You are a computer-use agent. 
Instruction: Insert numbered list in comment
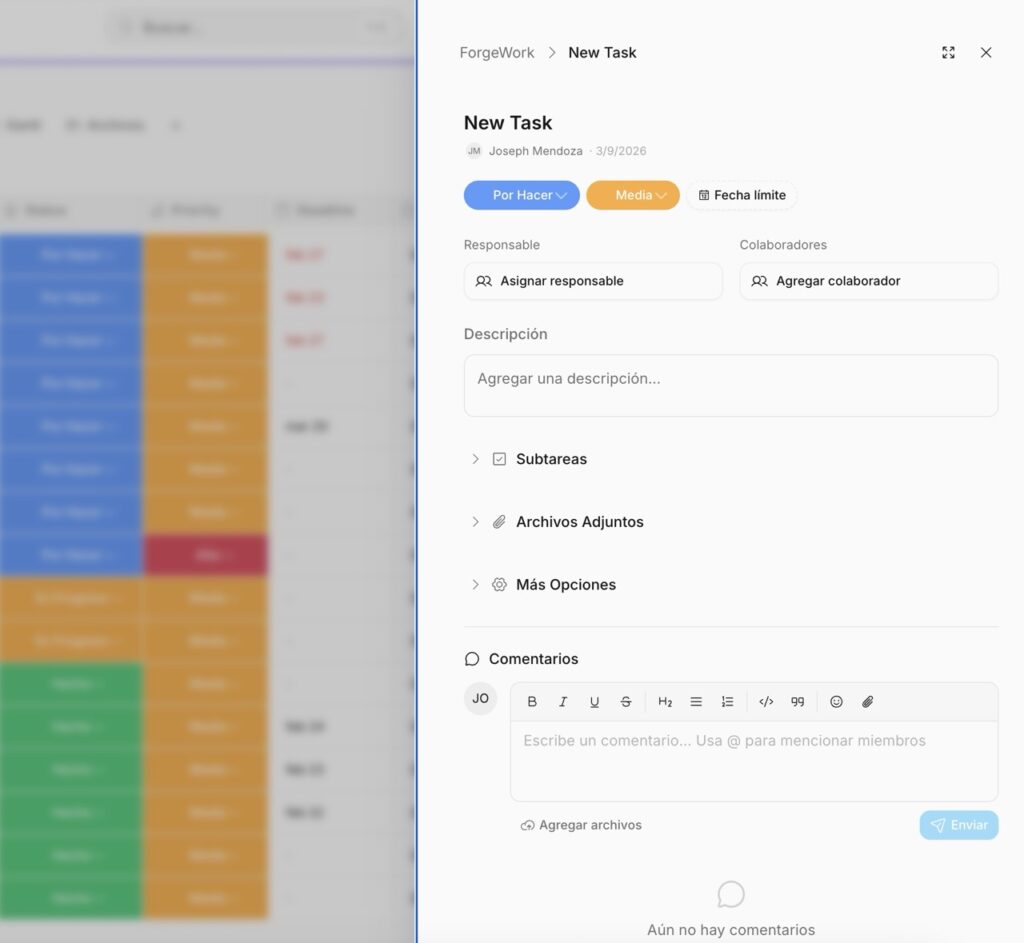click(727, 702)
